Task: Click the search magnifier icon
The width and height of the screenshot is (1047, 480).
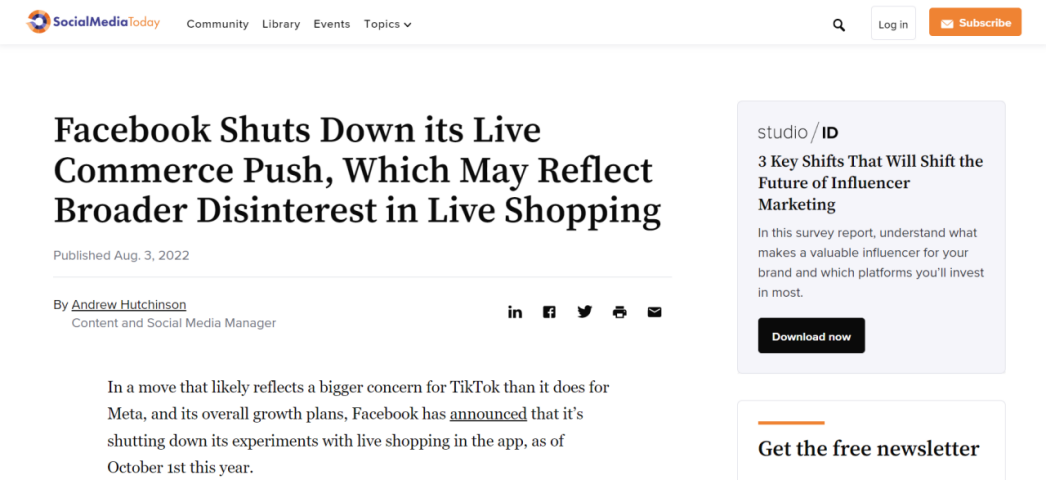Action: click(839, 25)
